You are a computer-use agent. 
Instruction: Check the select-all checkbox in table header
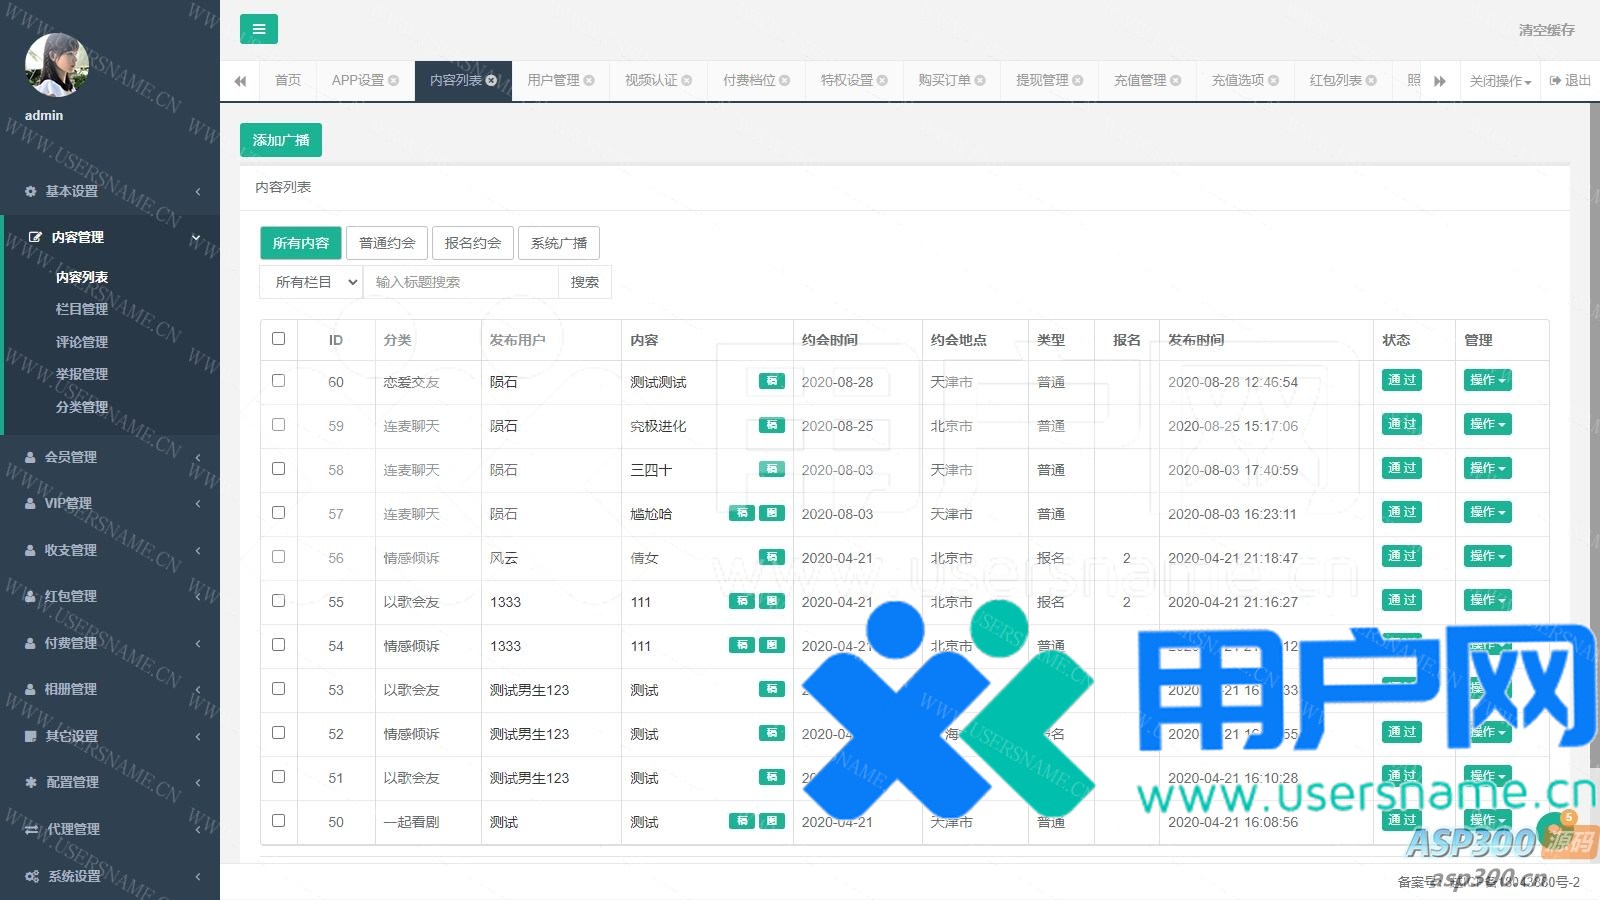click(x=278, y=339)
